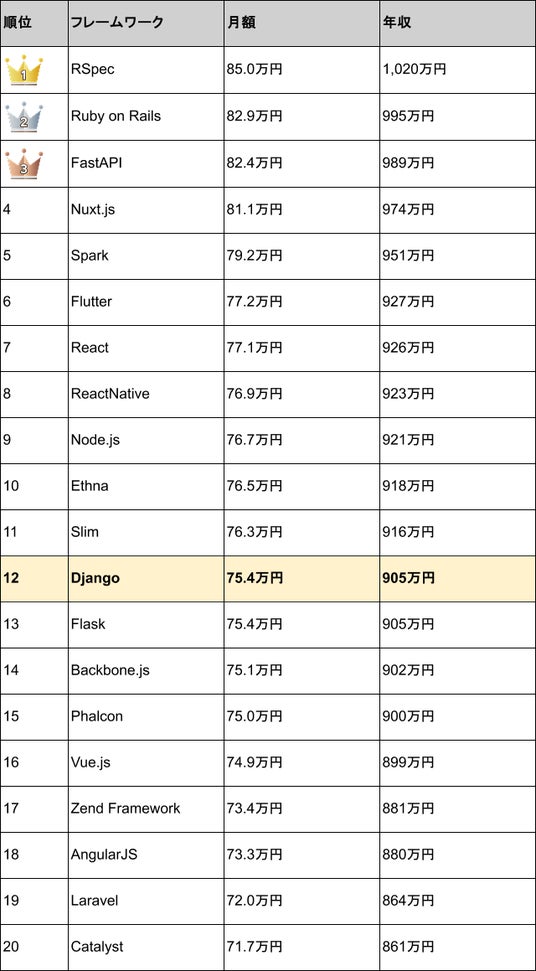Select the Zend Framework cell
Image resolution: width=536 pixels, height=971 pixels.
click(x=146, y=808)
